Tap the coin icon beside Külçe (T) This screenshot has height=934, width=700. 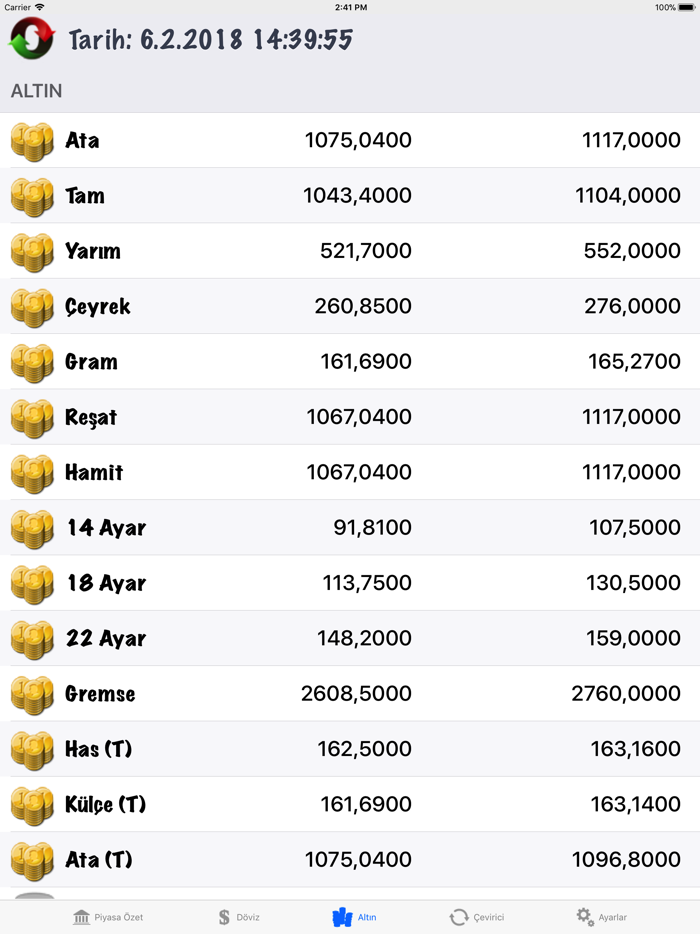click(32, 805)
